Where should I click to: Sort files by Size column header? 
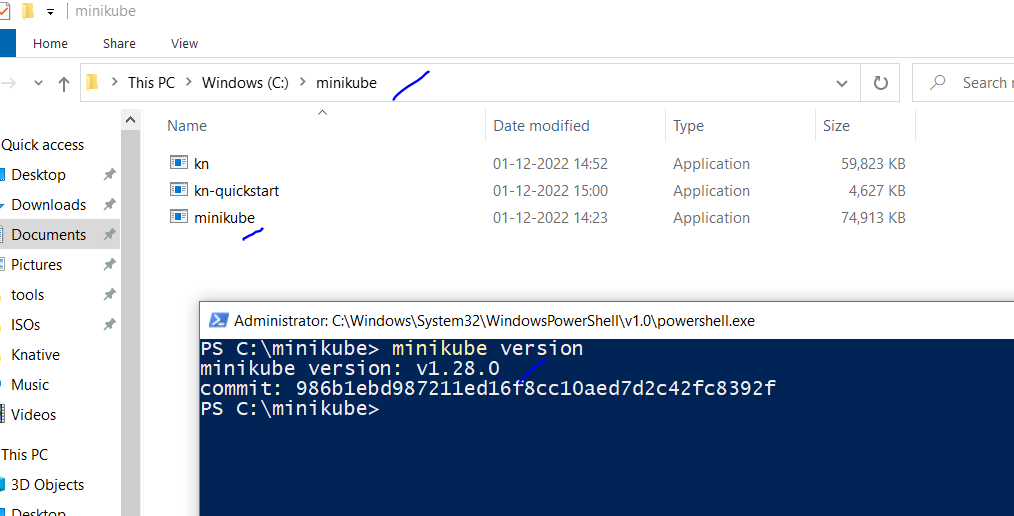836,126
